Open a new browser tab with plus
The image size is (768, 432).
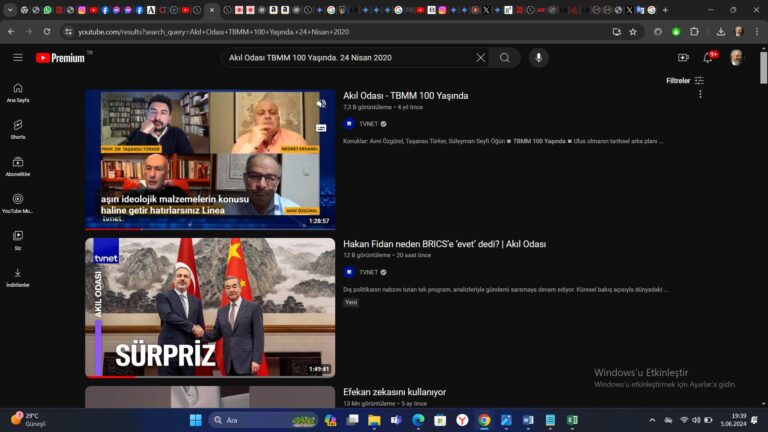point(665,10)
